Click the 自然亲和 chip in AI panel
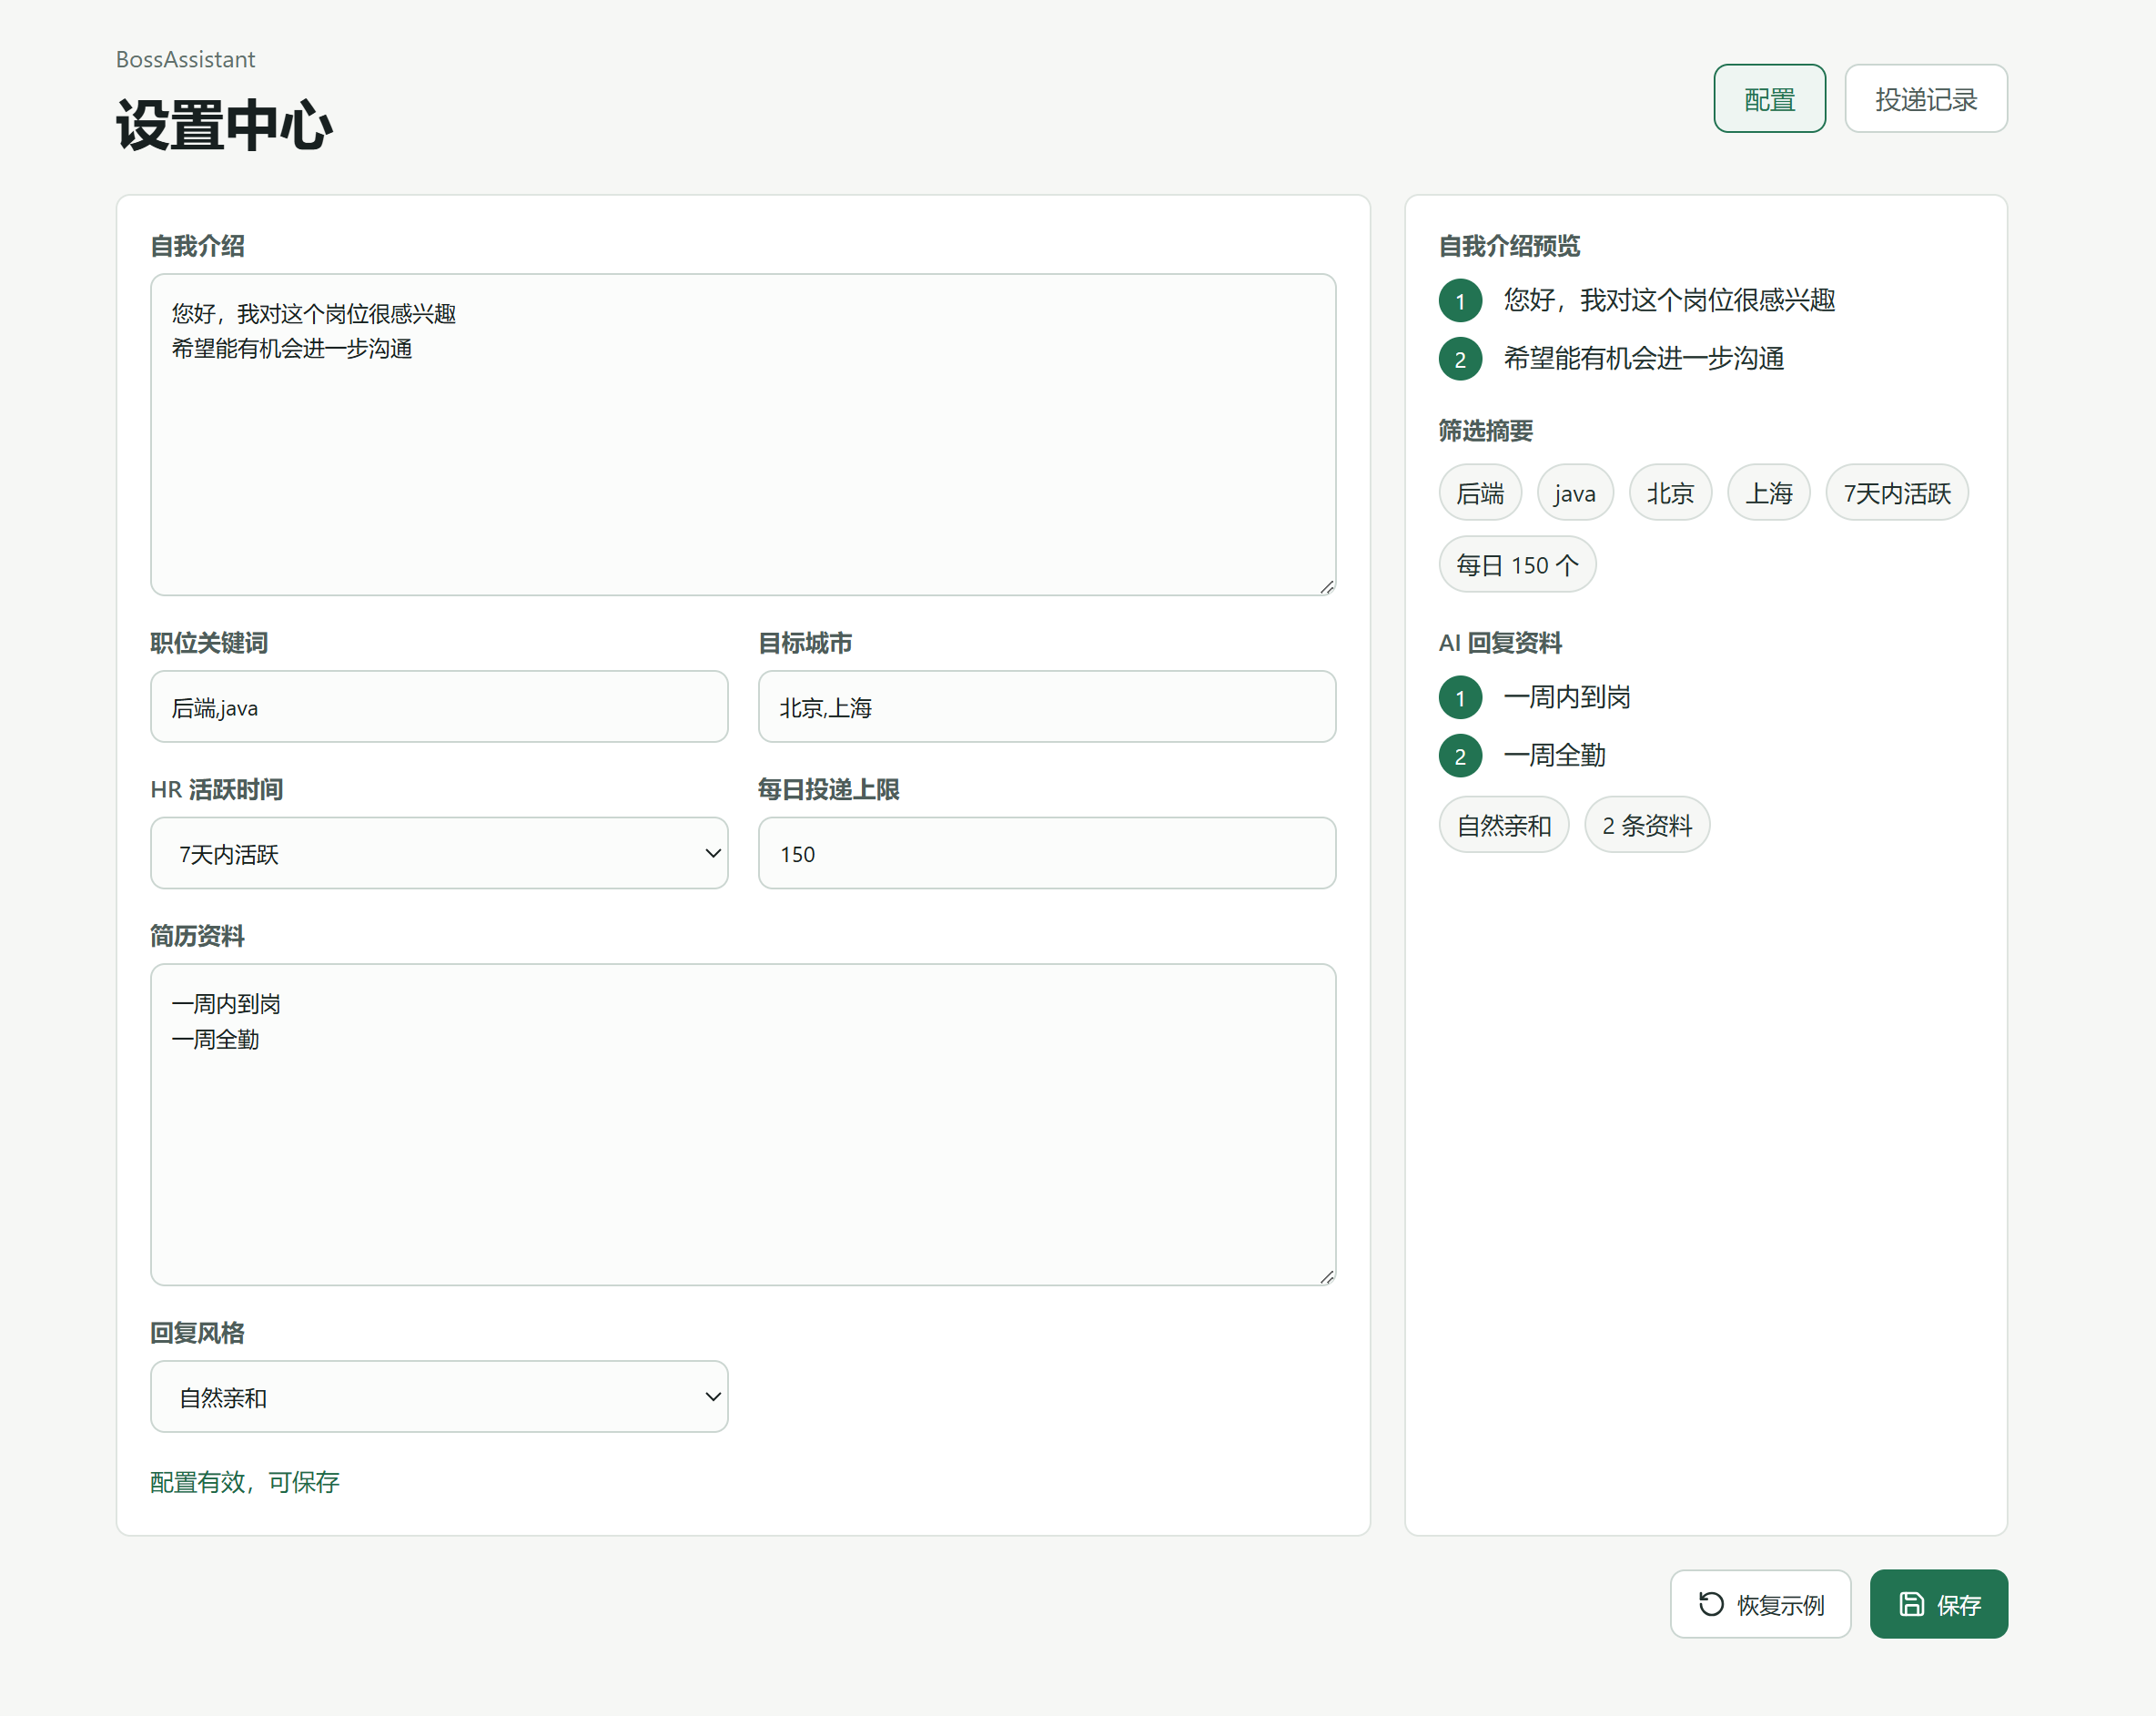This screenshot has height=1716, width=2156. (1504, 825)
